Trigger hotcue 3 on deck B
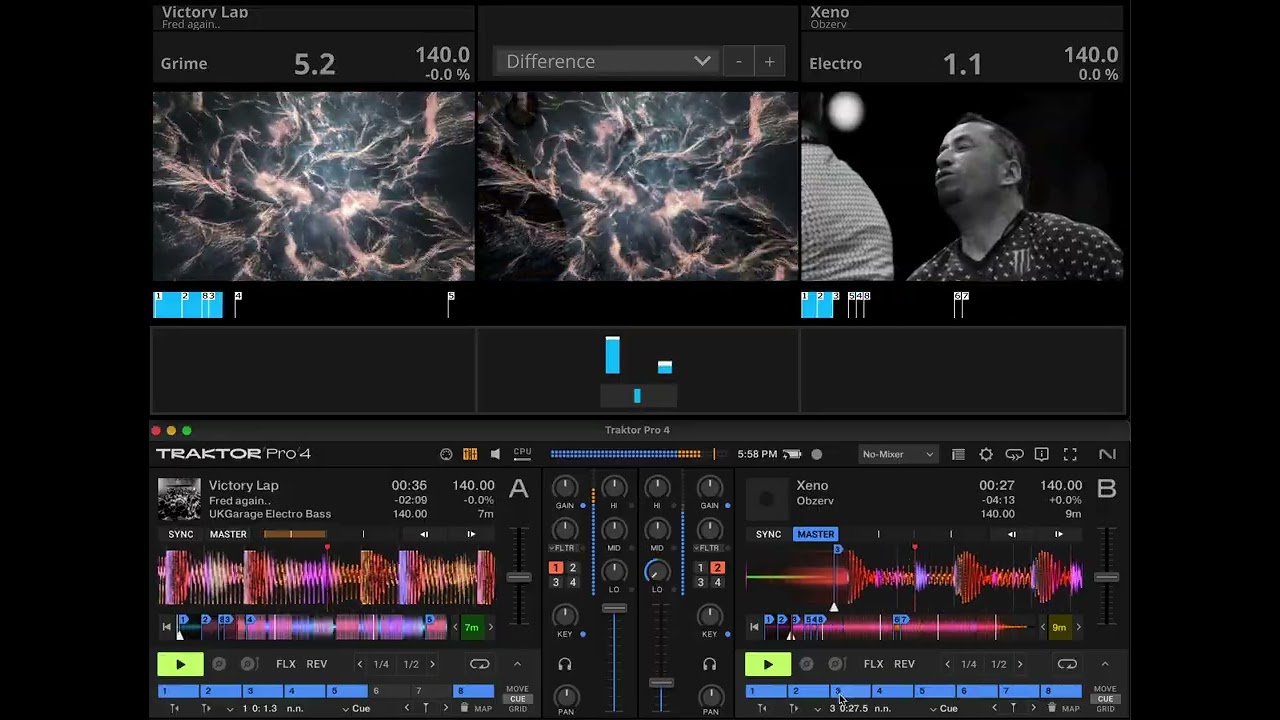This screenshot has height=720, width=1280. tap(849, 691)
